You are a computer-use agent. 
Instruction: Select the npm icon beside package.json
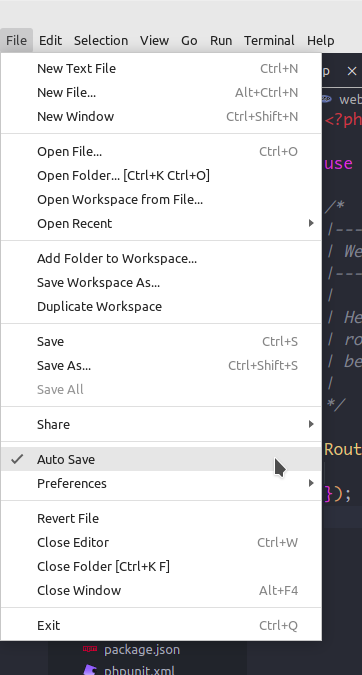click(90, 649)
